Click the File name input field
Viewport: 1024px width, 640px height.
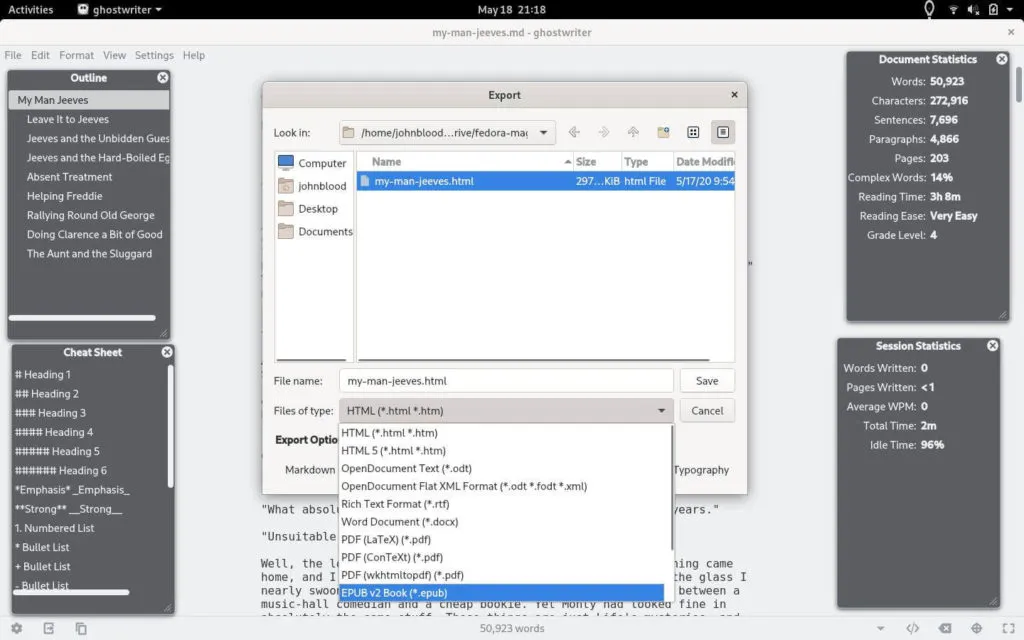coord(506,381)
